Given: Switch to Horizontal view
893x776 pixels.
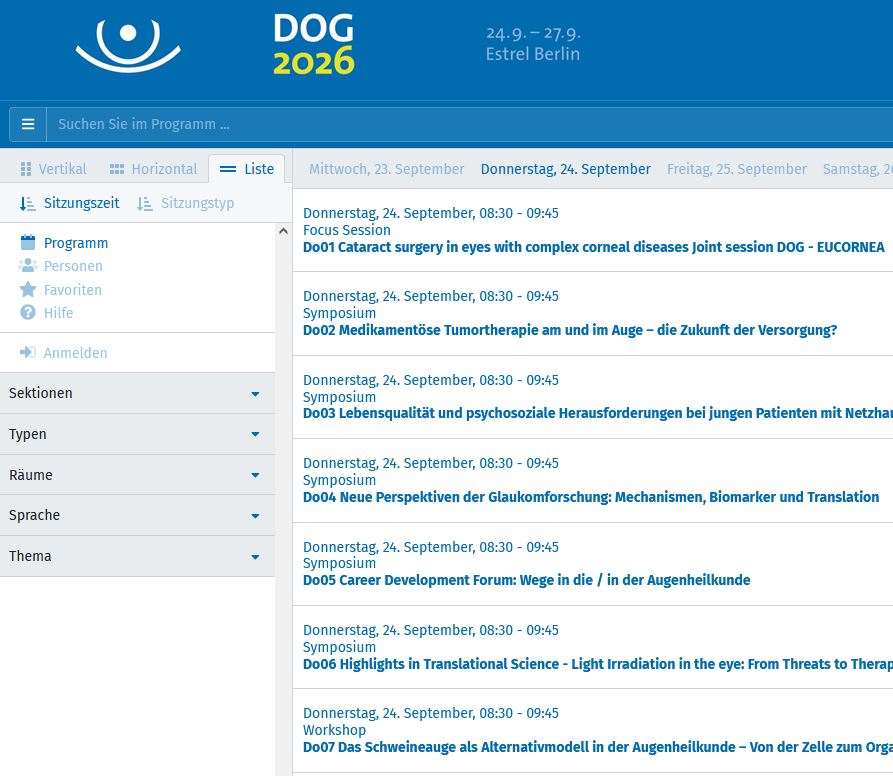Looking at the screenshot, I should pyautogui.click(x=153, y=169).
